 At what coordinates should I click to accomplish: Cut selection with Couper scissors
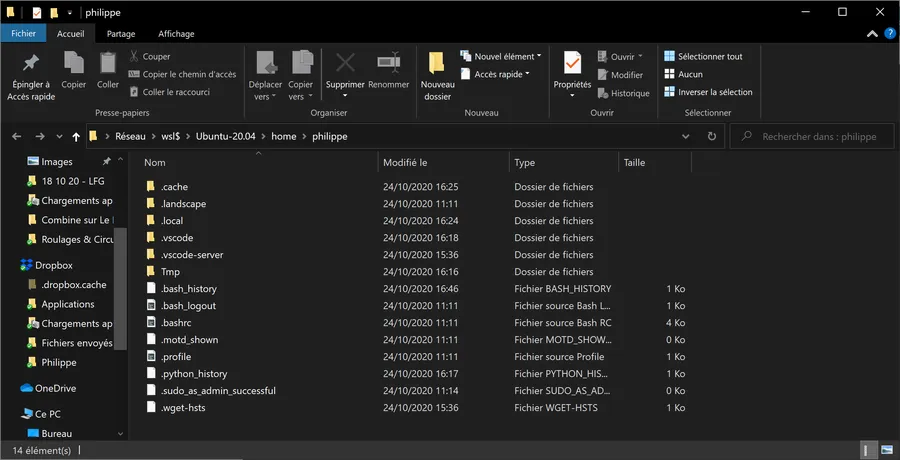pyautogui.click(x=149, y=56)
